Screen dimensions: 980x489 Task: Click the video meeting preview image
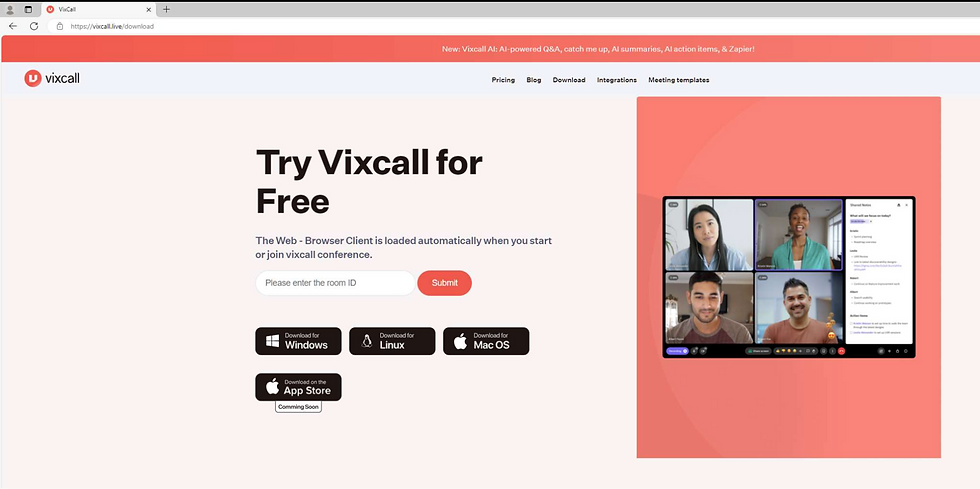tap(789, 277)
